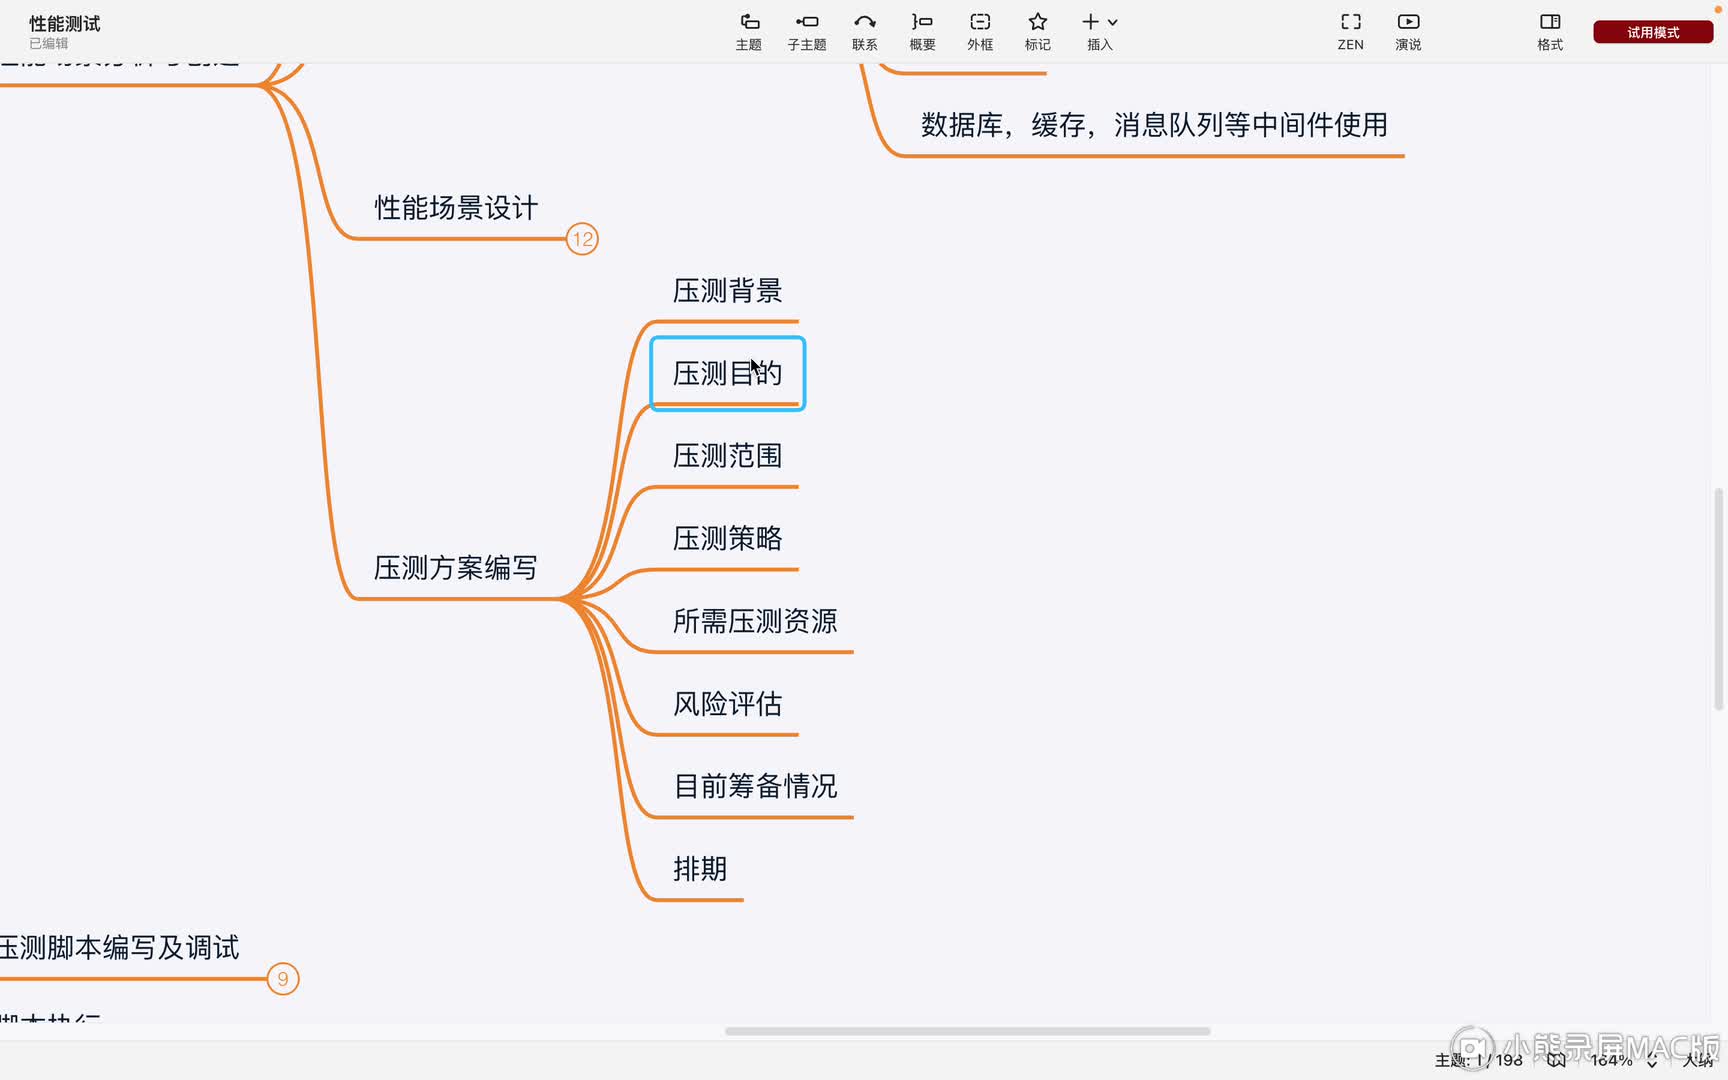
Task: Select the 压测脚本编写及调试 topic
Action: pyautogui.click(x=120, y=947)
